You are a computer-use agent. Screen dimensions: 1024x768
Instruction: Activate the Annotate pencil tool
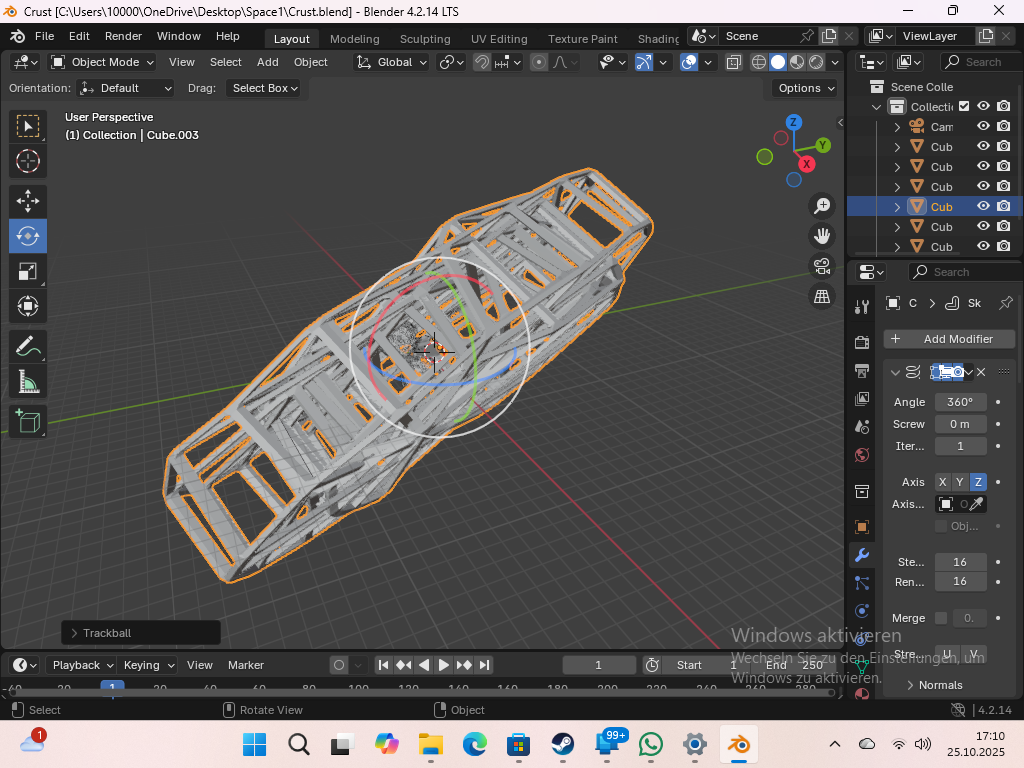[28, 346]
